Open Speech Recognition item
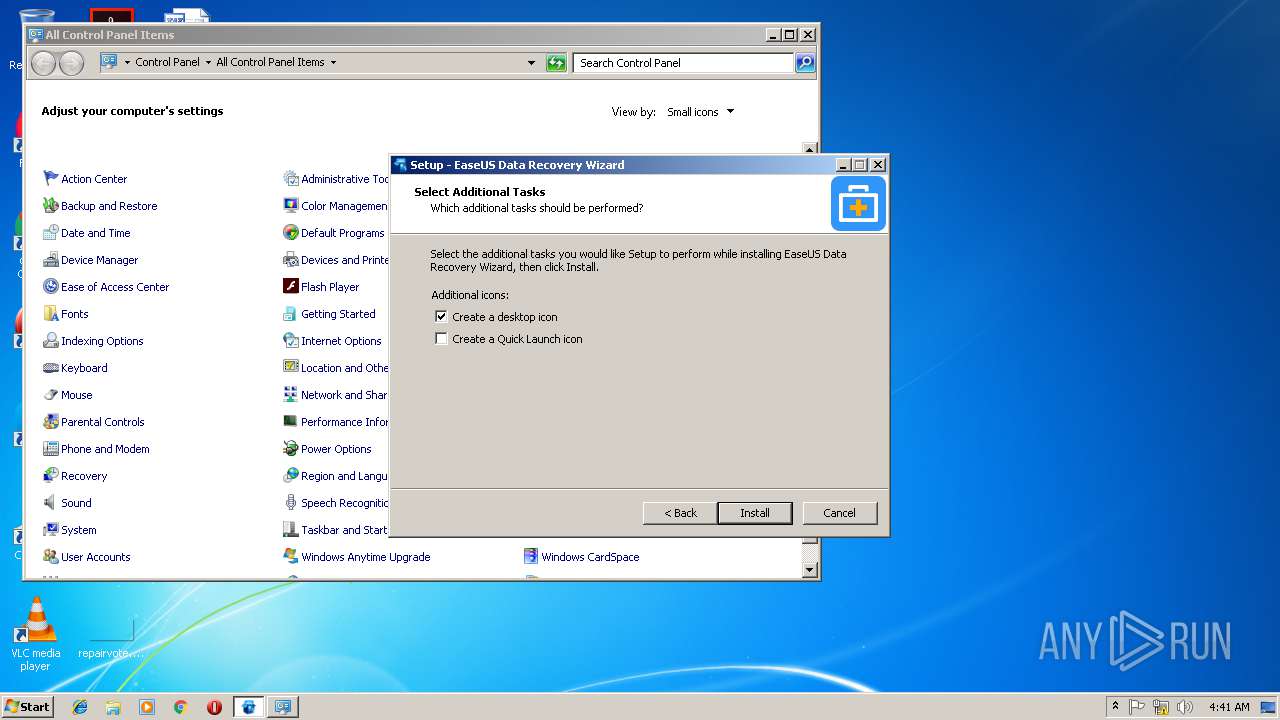The height and width of the screenshot is (720, 1280). point(335,503)
